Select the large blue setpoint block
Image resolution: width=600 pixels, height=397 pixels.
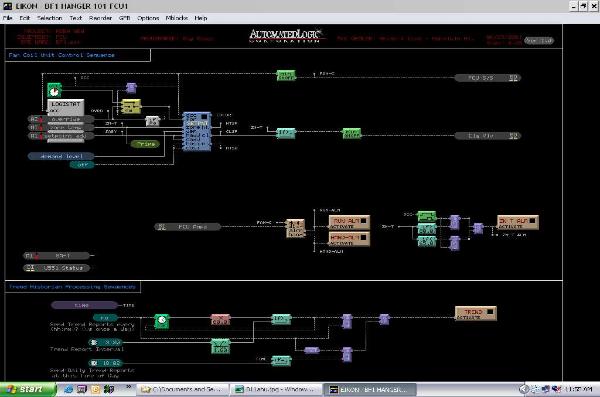pyautogui.click(x=197, y=131)
